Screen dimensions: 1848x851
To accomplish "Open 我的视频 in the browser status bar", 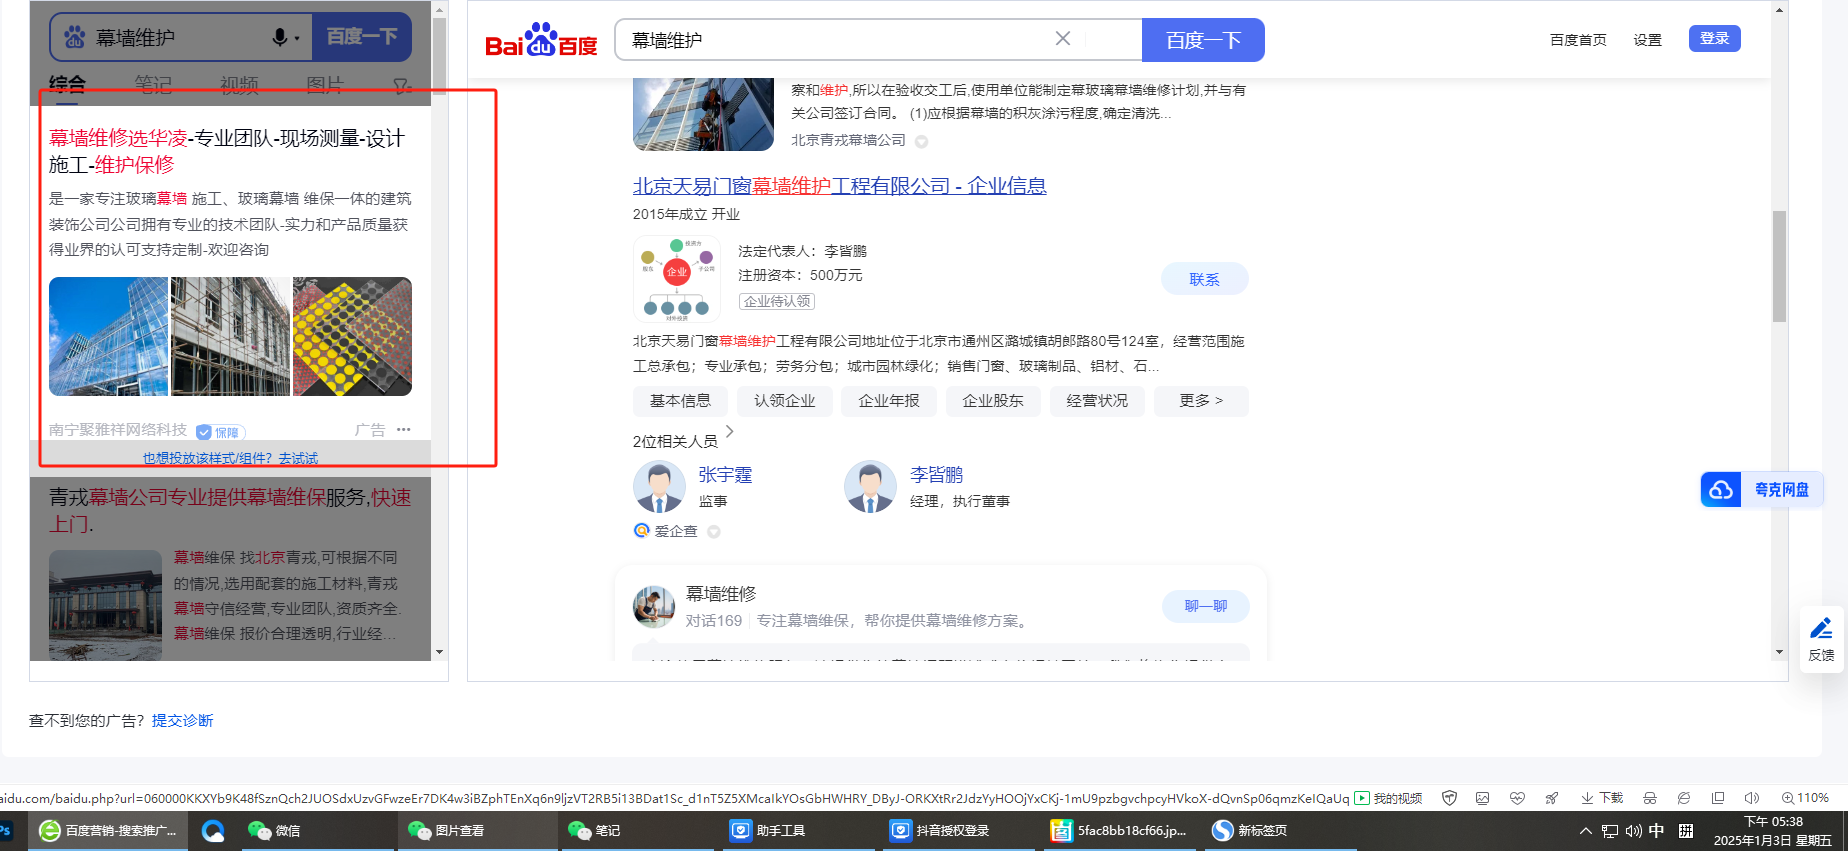I will pos(1388,798).
